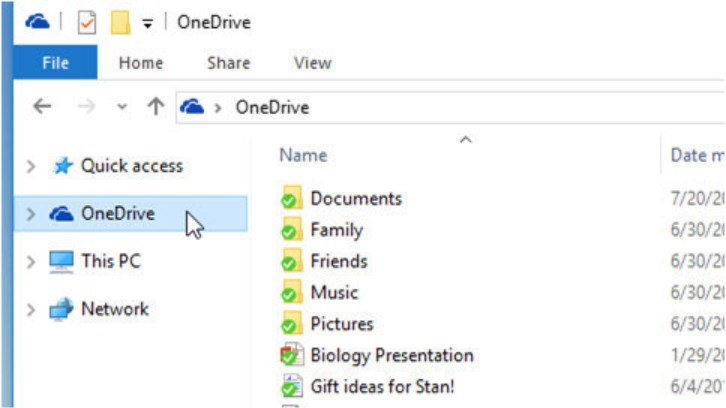Select the This PC computer icon
This screenshot has width=726, height=408.
(x=62, y=262)
